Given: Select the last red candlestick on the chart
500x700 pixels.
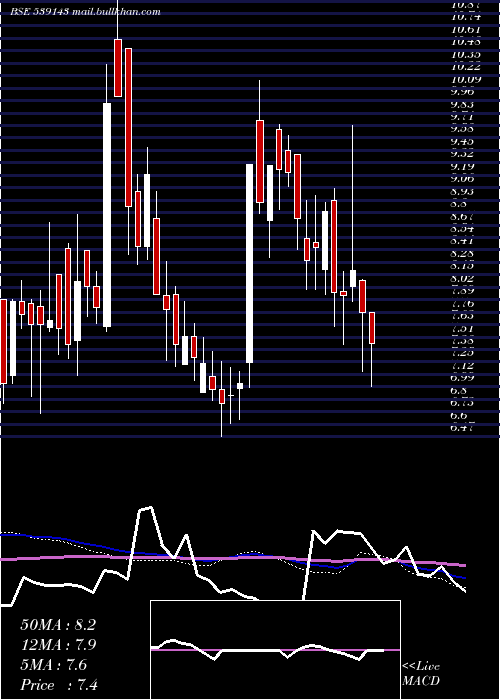Looking at the screenshot, I should (x=371, y=328).
